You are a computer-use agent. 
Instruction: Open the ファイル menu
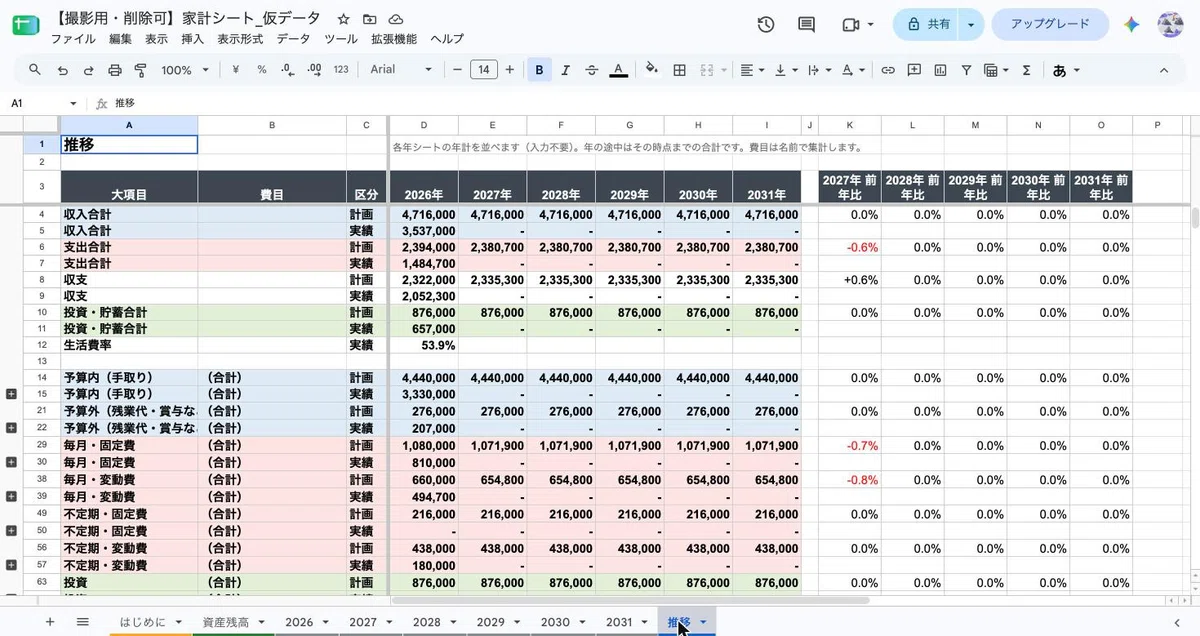click(73, 39)
